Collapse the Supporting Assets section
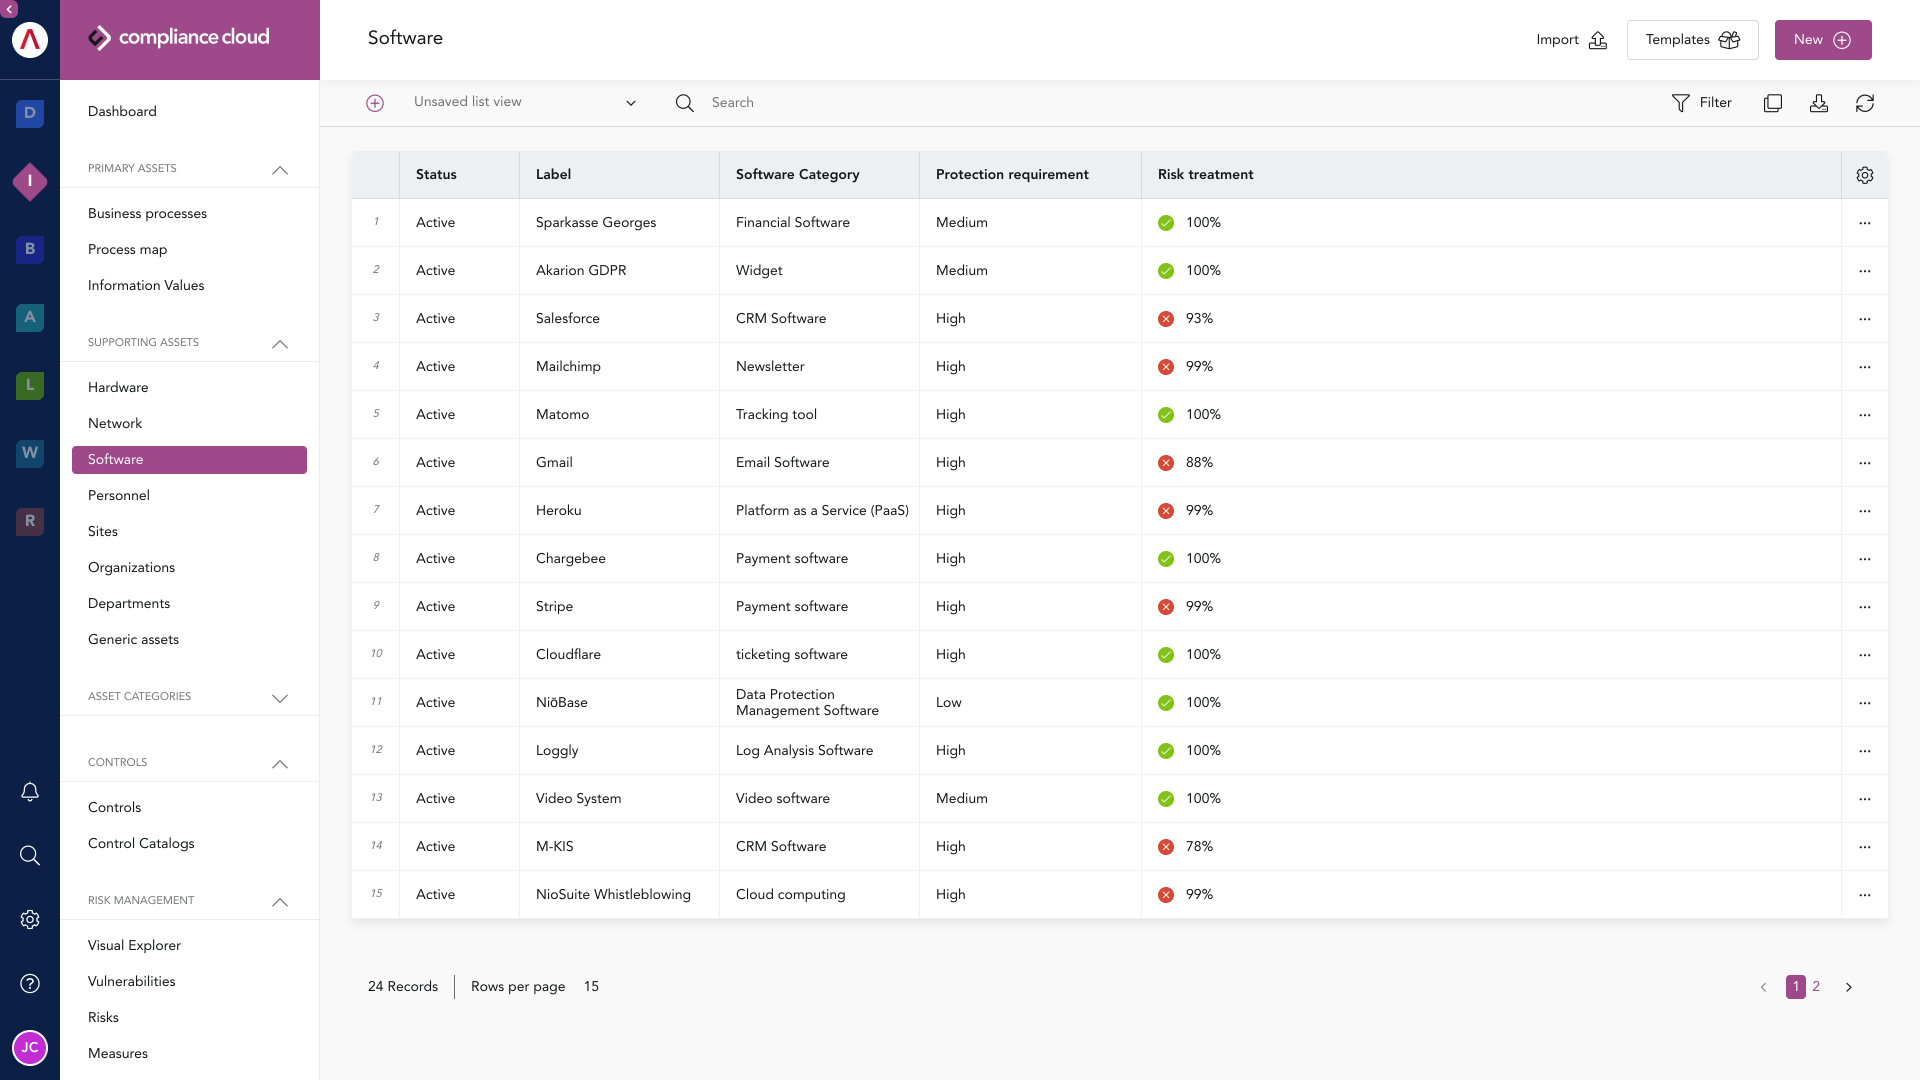 coord(280,344)
